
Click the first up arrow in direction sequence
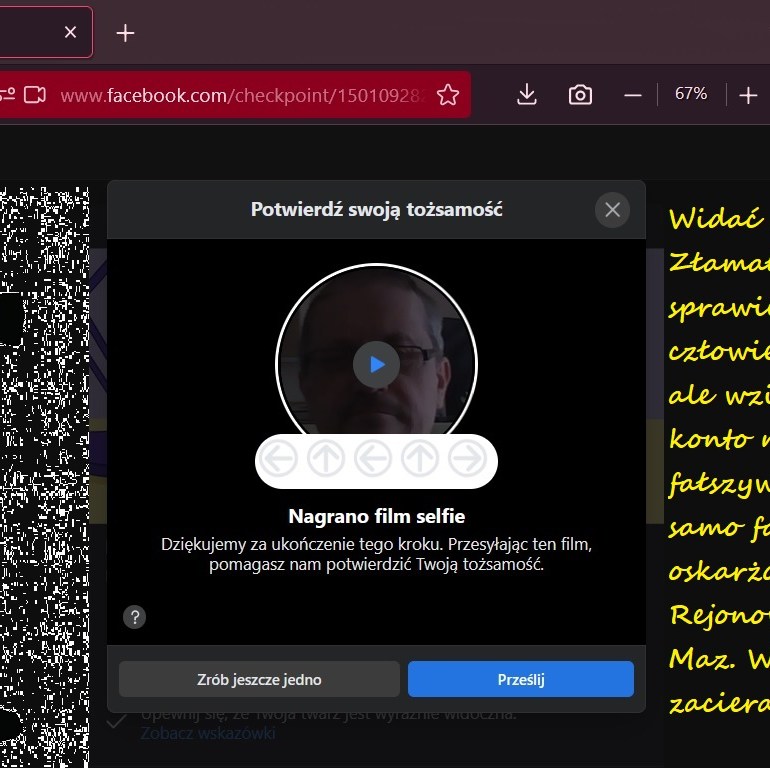pyautogui.click(x=326, y=459)
